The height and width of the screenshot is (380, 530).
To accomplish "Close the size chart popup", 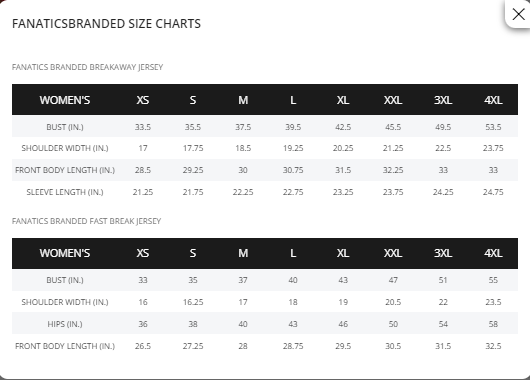I will tap(518, 14).
